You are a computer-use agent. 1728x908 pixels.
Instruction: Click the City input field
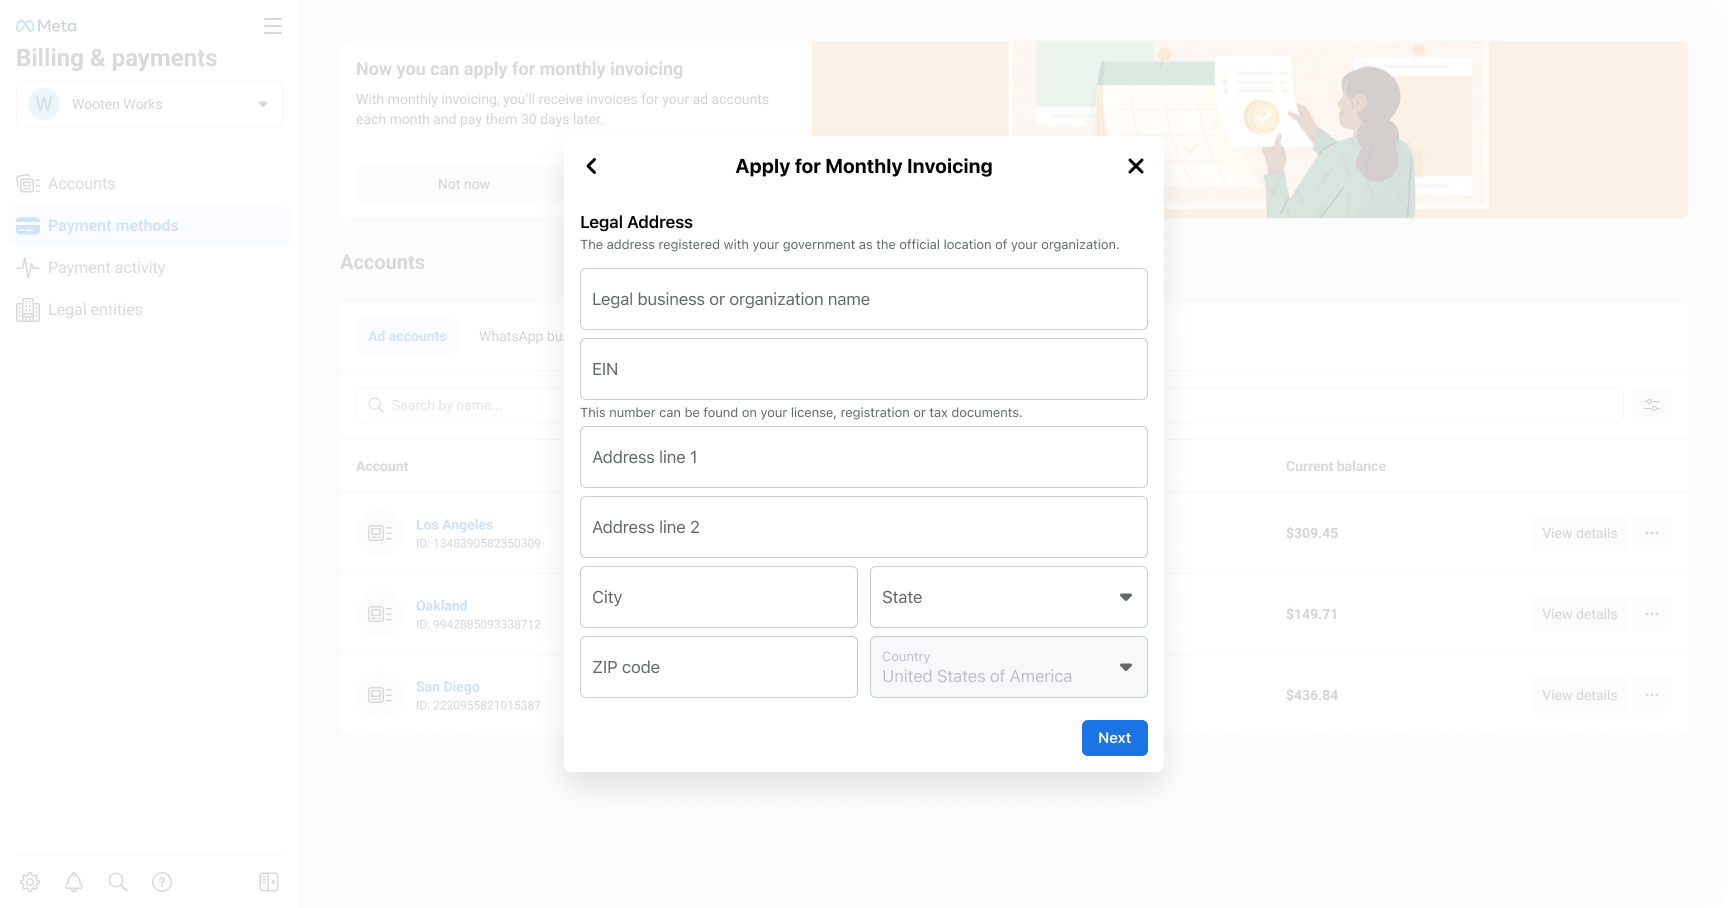pyautogui.click(x=719, y=597)
